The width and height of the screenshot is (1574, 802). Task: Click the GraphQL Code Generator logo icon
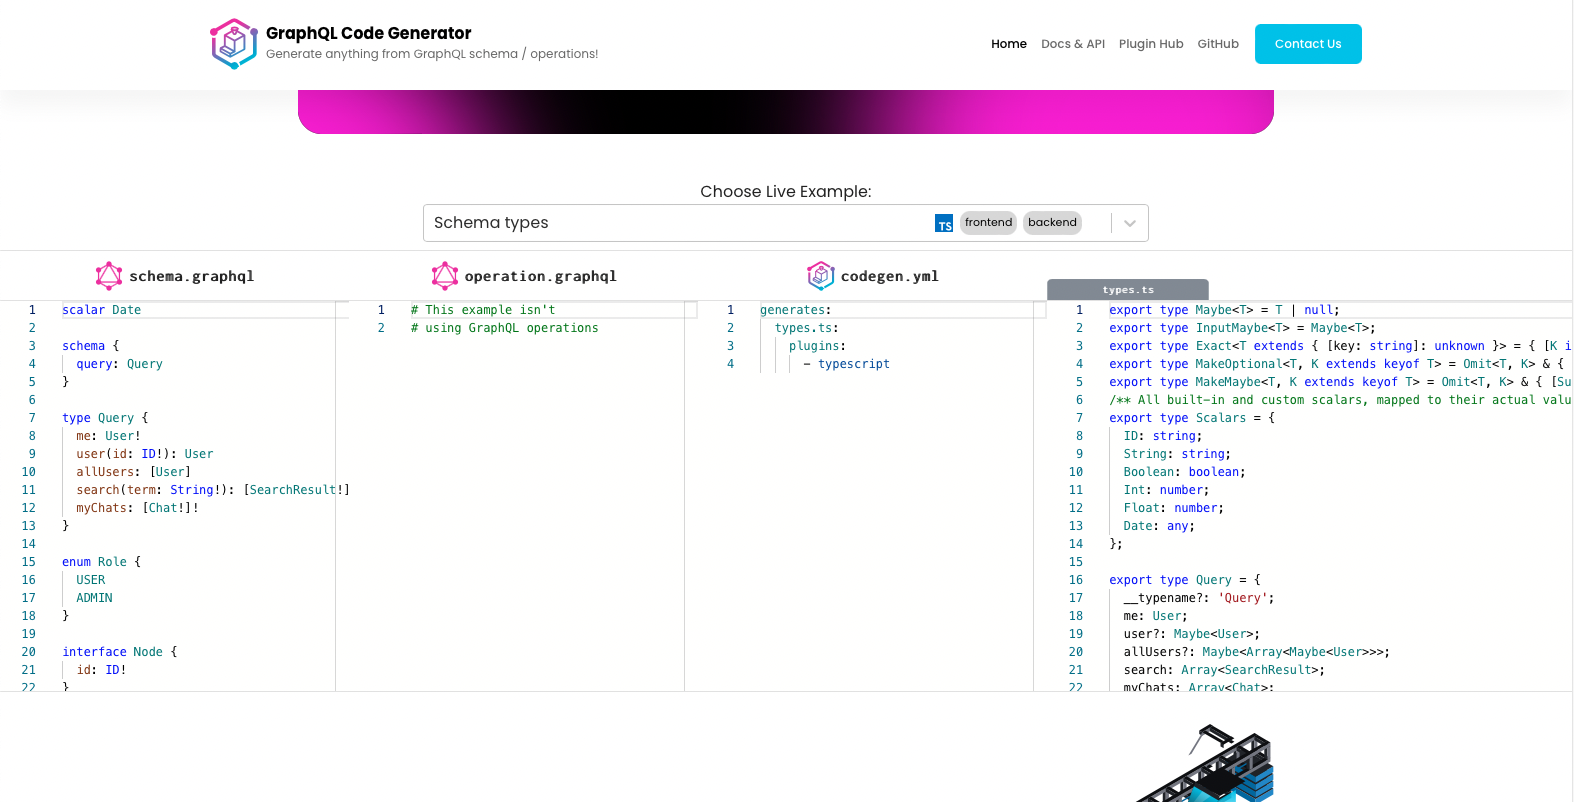coord(234,44)
